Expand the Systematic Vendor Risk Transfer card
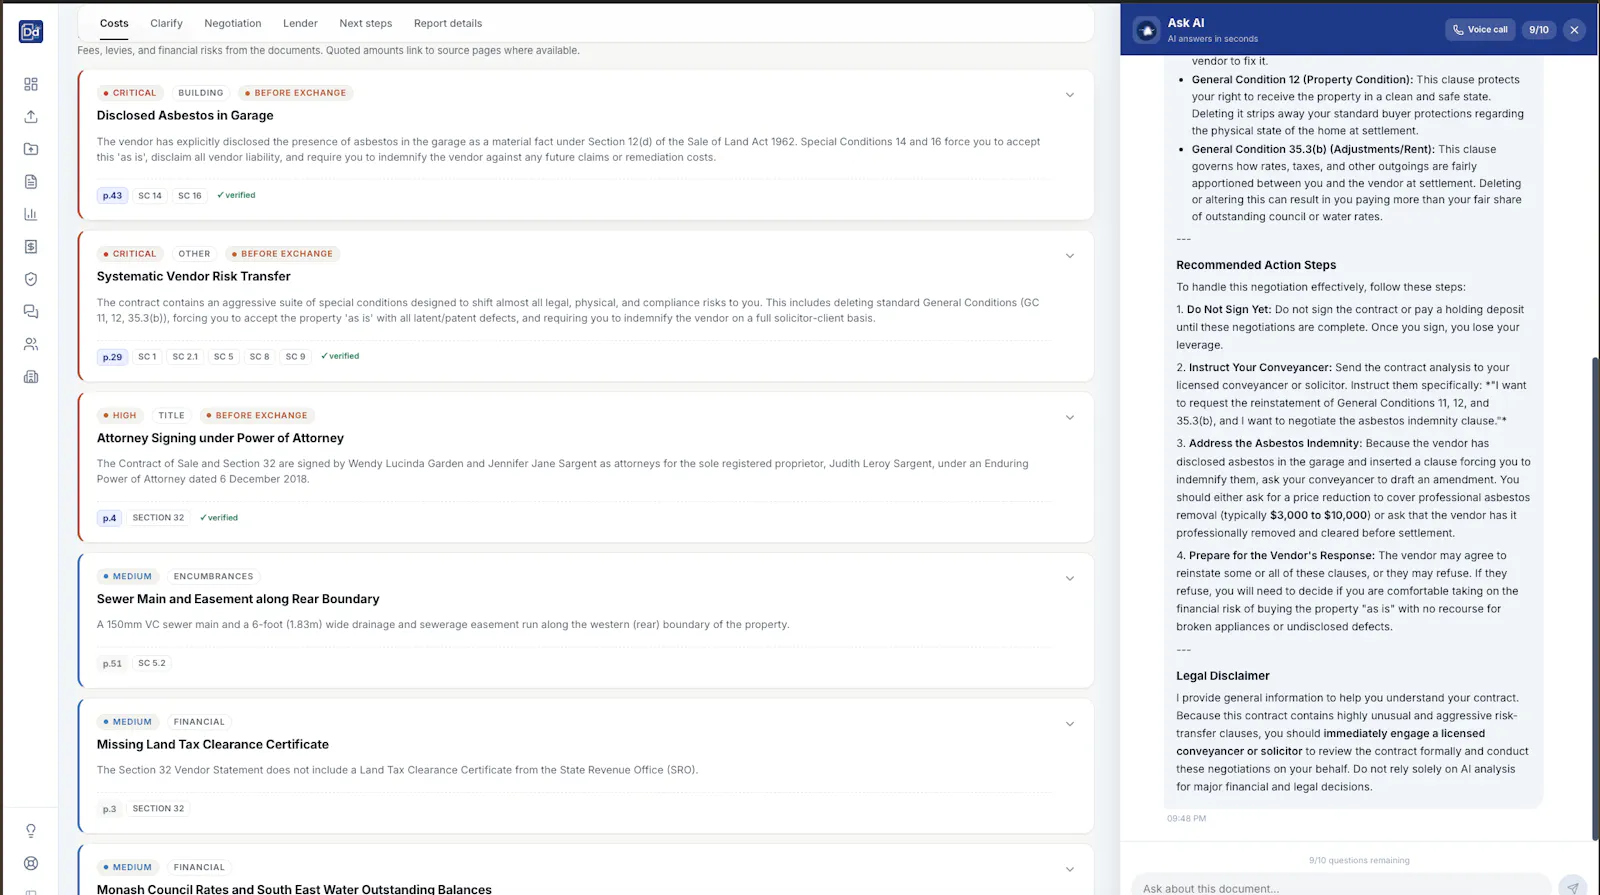The image size is (1600, 895). tap(1069, 256)
